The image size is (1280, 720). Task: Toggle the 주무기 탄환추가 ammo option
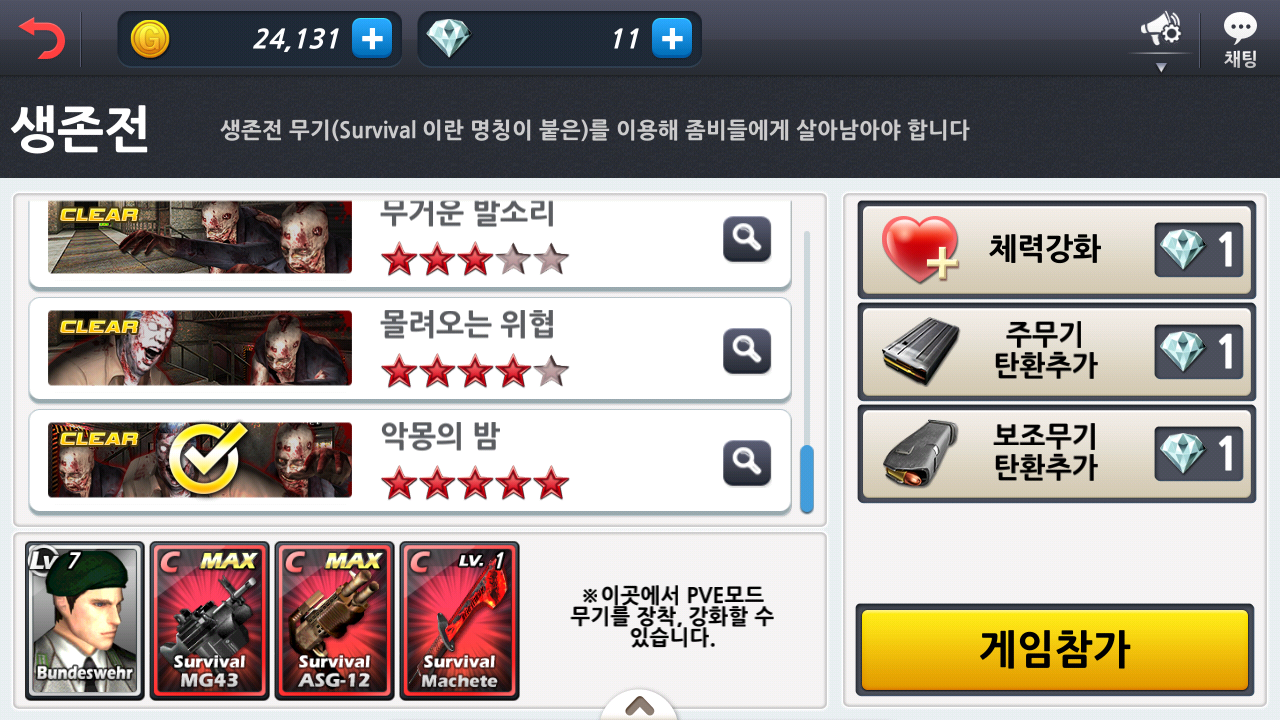[1056, 351]
